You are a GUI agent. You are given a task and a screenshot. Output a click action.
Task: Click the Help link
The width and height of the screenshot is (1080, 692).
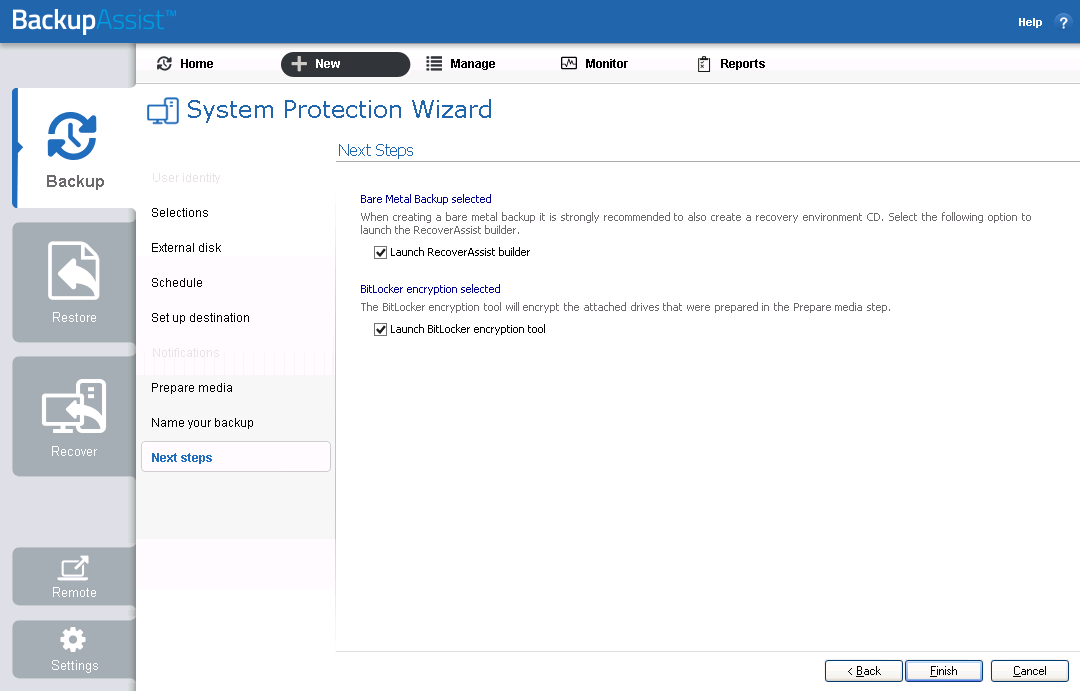[x=1030, y=22]
